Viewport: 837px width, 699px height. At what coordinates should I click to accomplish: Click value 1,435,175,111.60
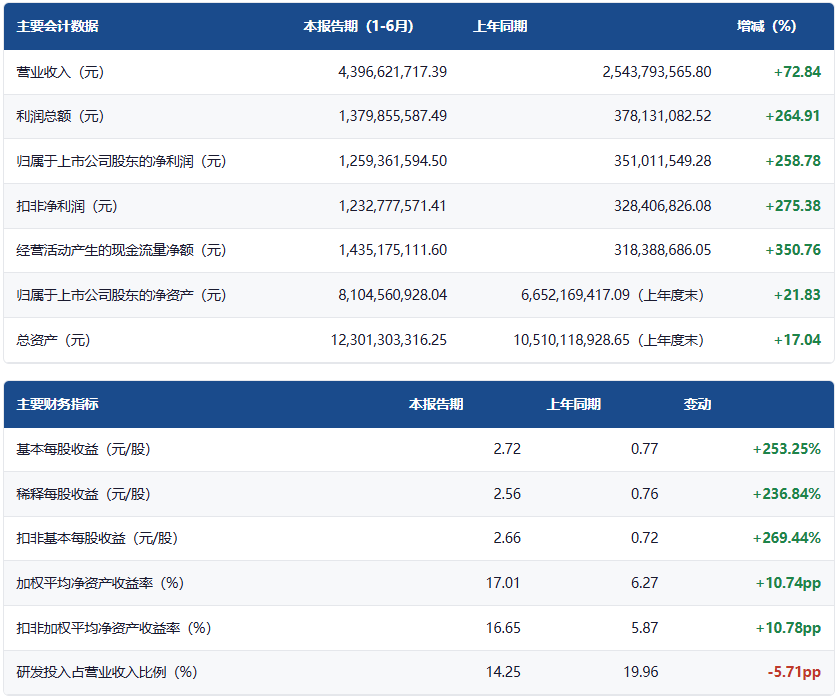(x=392, y=250)
